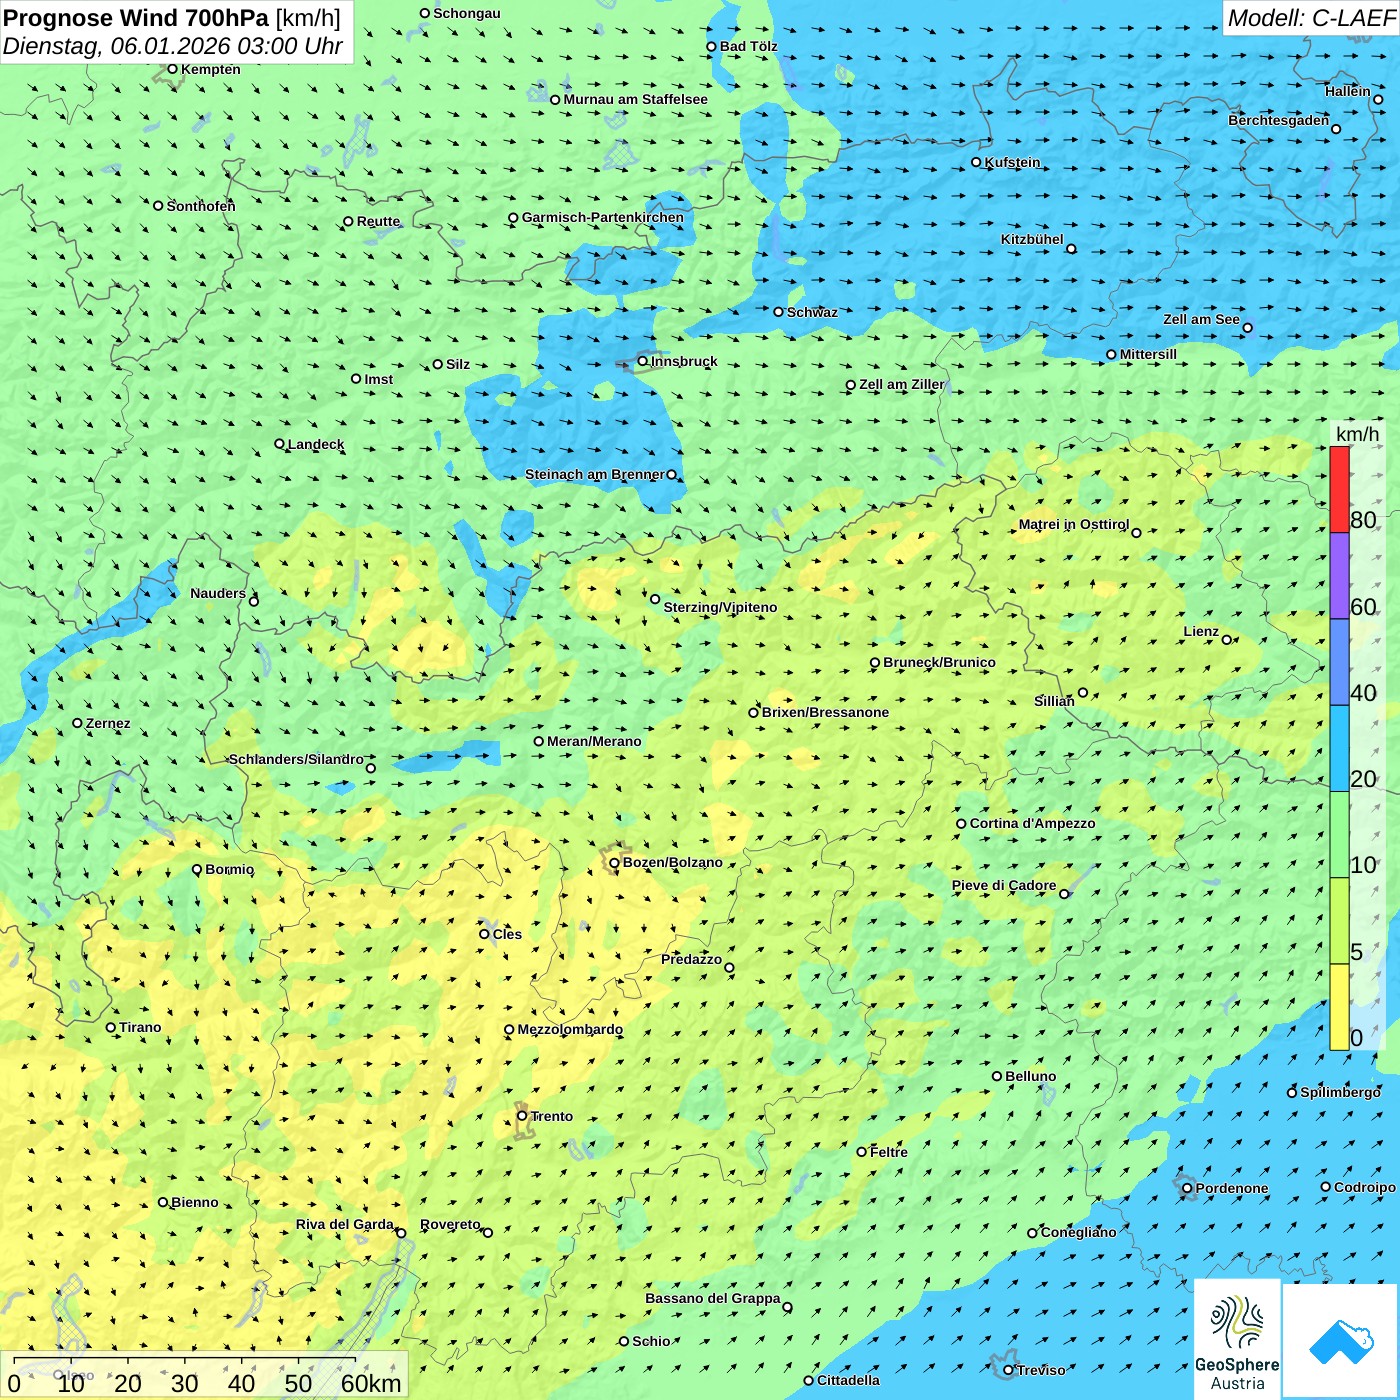This screenshot has height=1400, width=1400.
Task: Click the Meran/Merano city label
Action: click(594, 741)
